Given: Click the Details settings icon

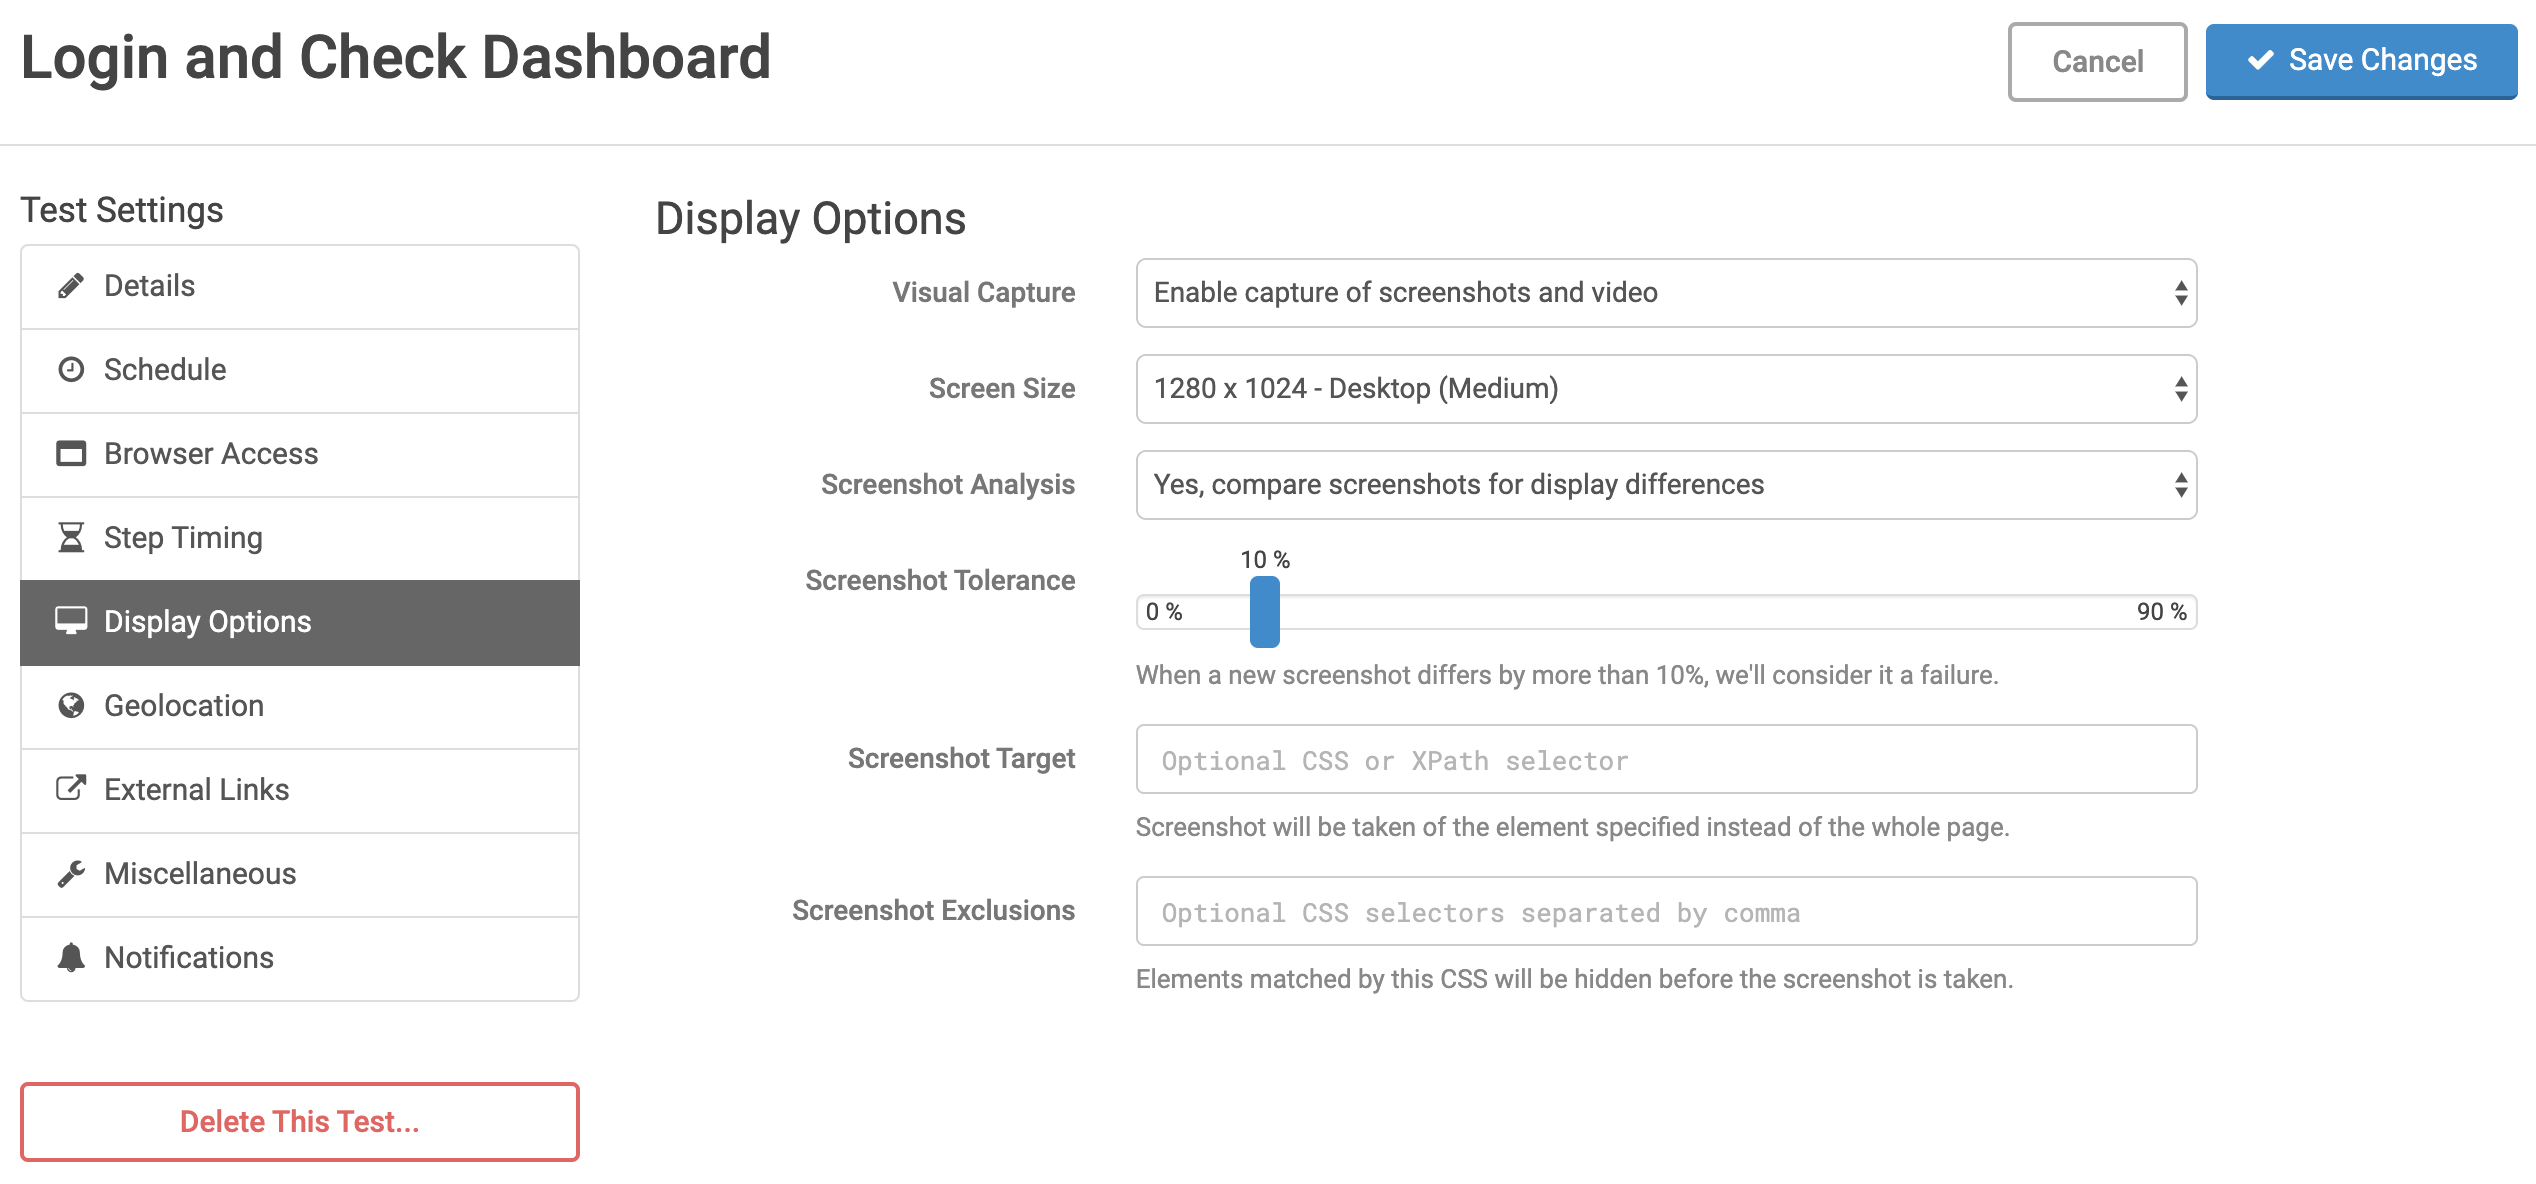Looking at the screenshot, I should click(x=70, y=286).
